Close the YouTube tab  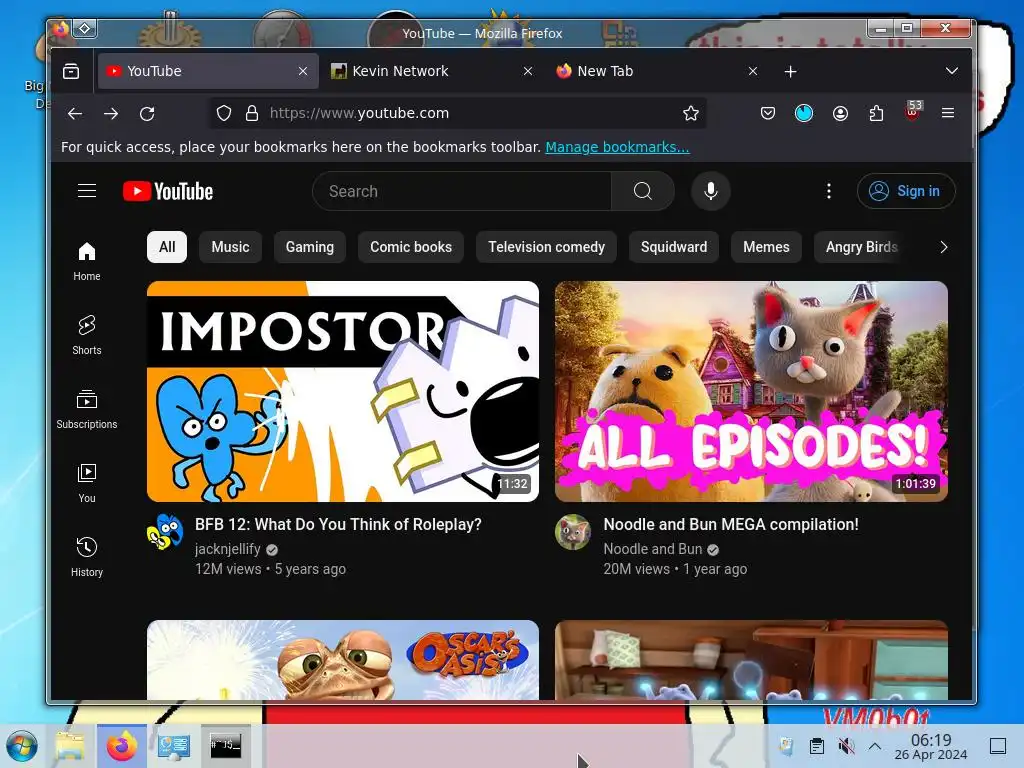pos(303,71)
